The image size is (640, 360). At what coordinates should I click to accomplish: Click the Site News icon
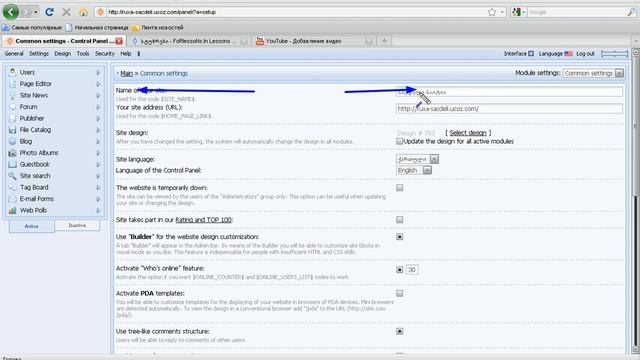13,95
